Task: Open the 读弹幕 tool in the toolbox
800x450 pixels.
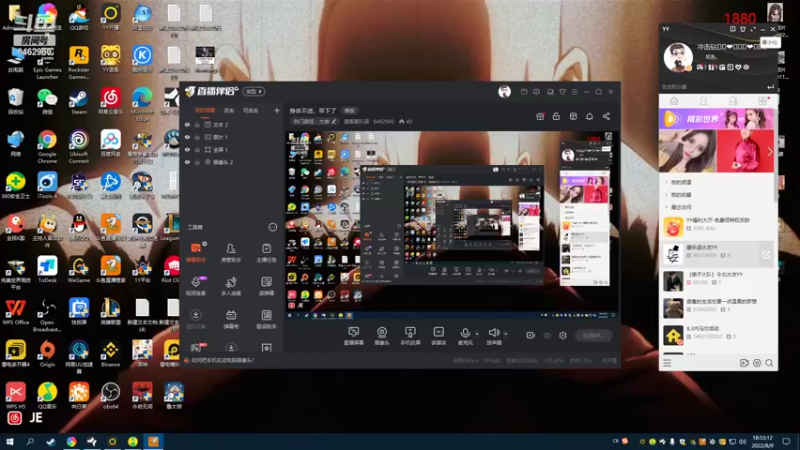Action: coord(266,286)
